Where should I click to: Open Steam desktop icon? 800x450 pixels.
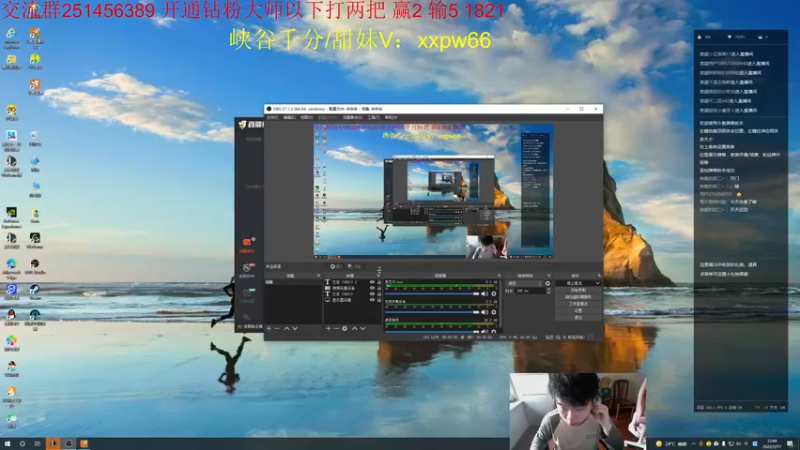(x=35, y=292)
